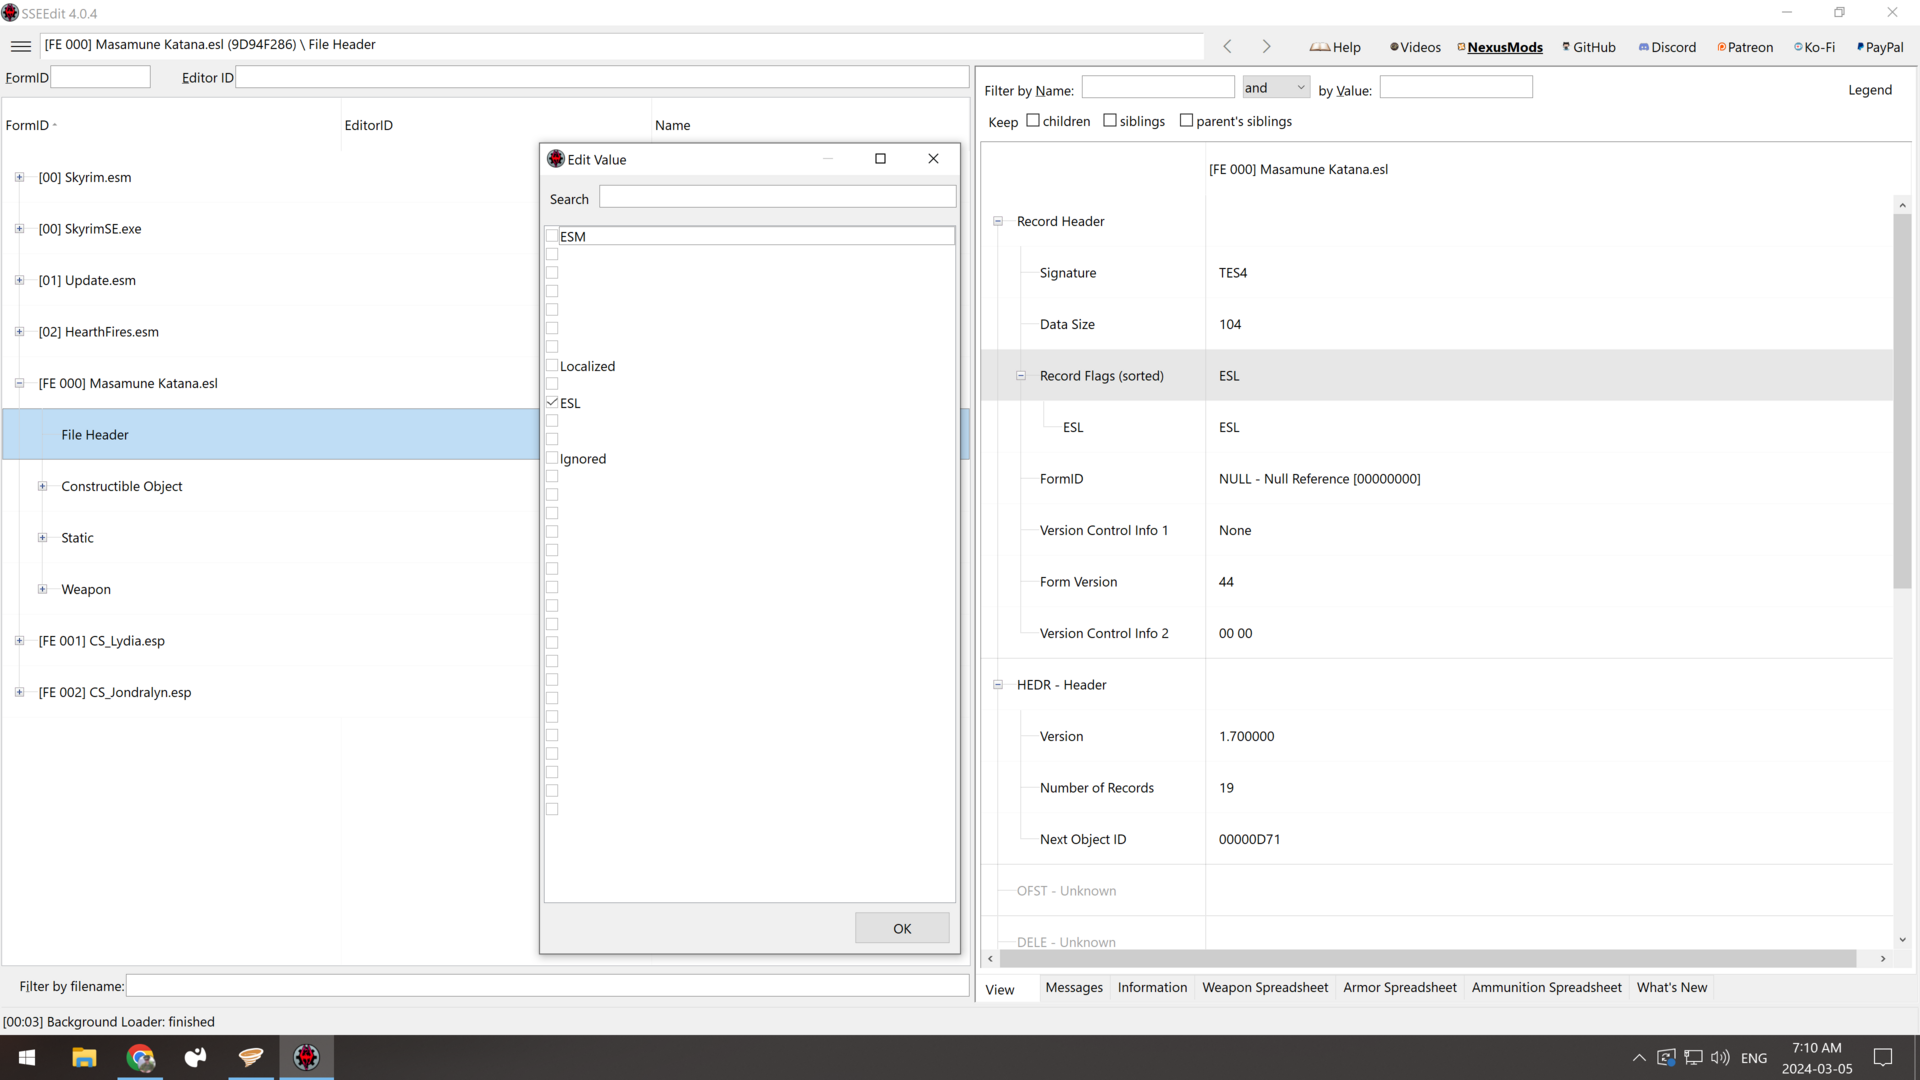
Task: Uncheck the ESL flag checkbox
Action: point(552,402)
